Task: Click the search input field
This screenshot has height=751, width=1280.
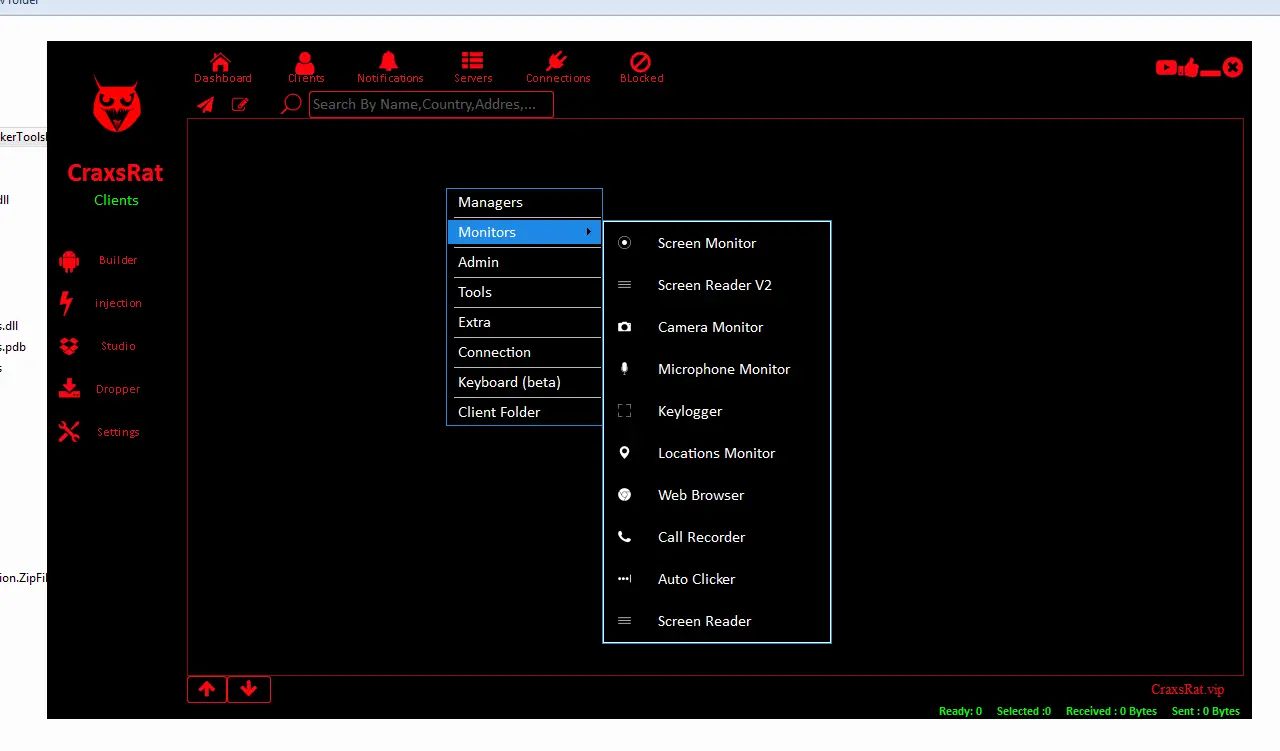Action: pos(430,104)
